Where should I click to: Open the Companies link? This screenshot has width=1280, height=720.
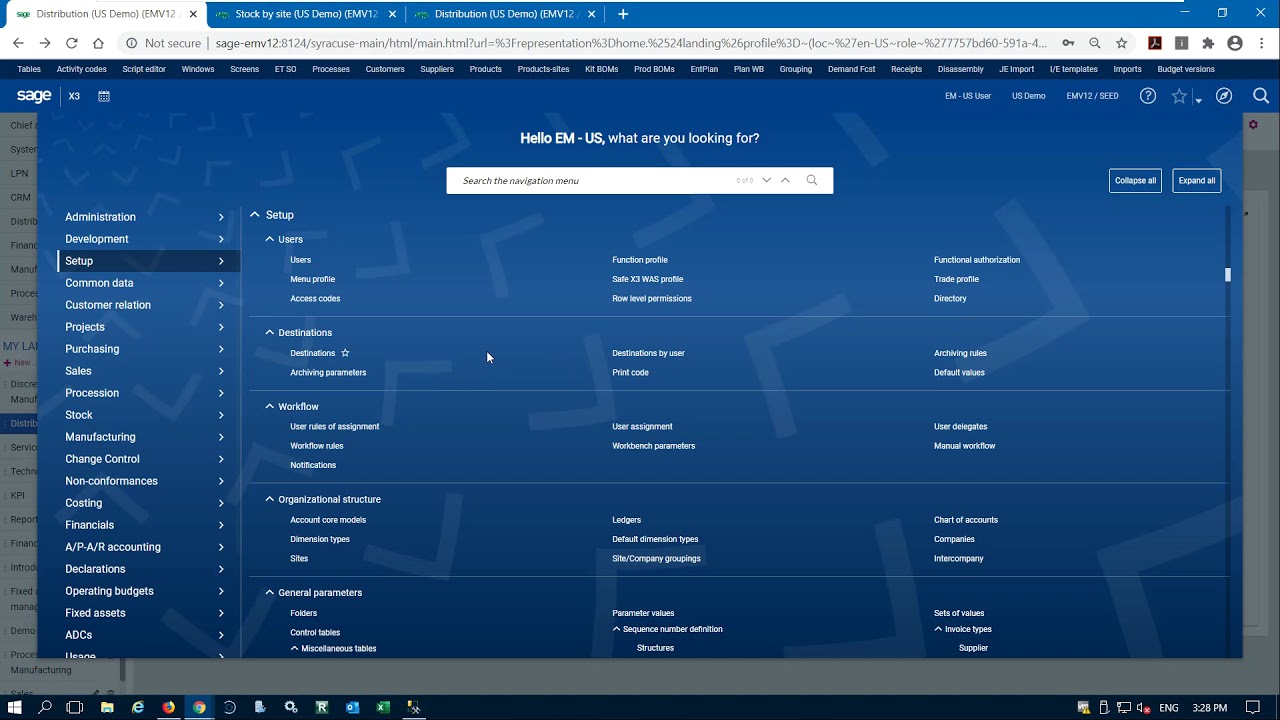[954, 539]
